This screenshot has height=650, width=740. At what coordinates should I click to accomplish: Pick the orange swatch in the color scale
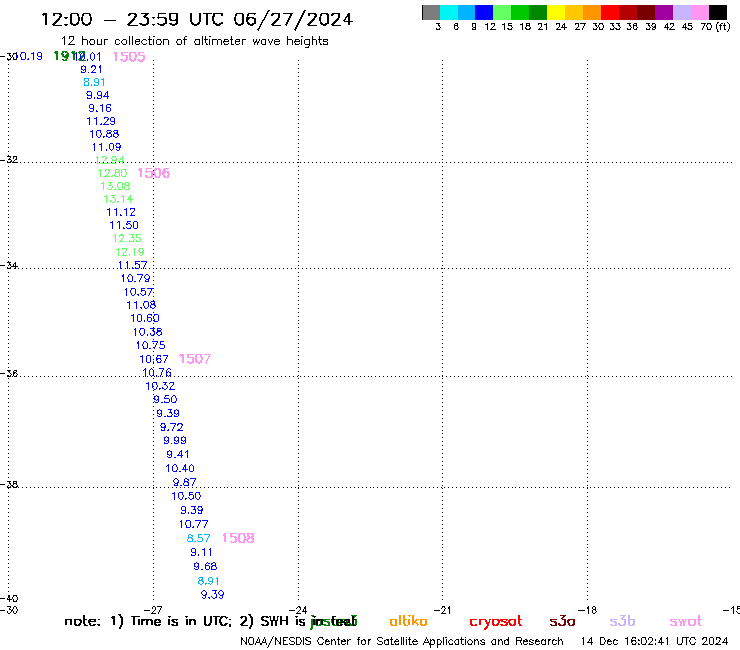tap(592, 12)
